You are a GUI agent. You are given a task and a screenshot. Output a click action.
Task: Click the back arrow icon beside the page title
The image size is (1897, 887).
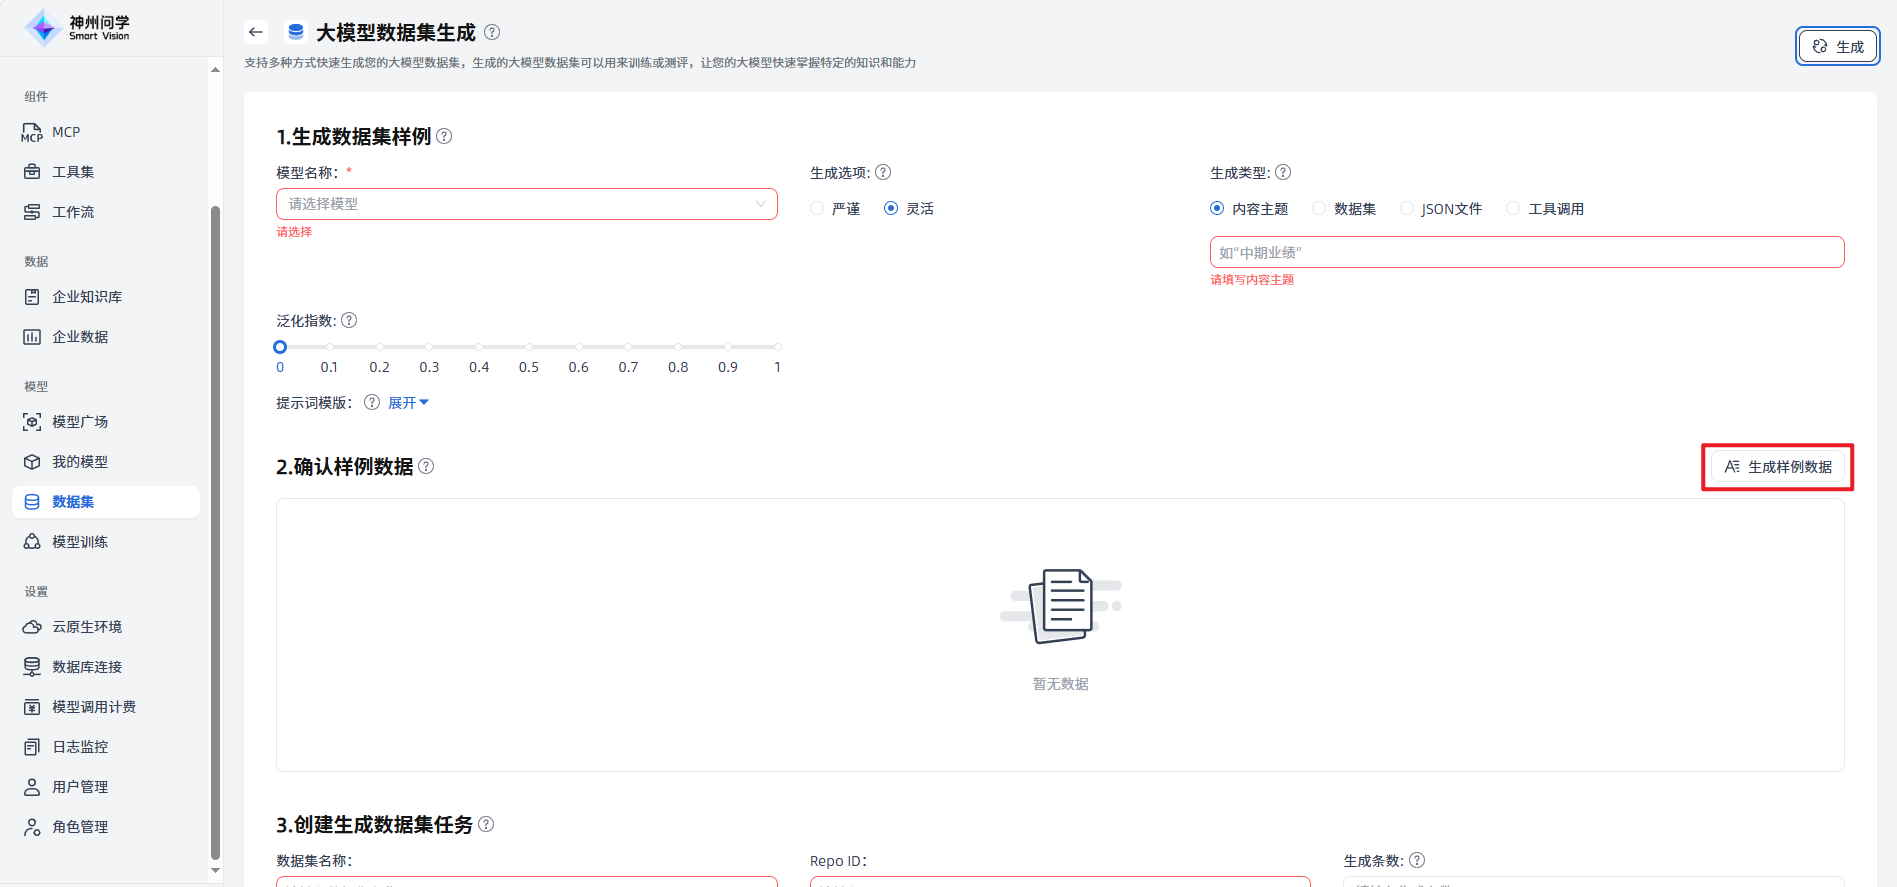point(256,32)
